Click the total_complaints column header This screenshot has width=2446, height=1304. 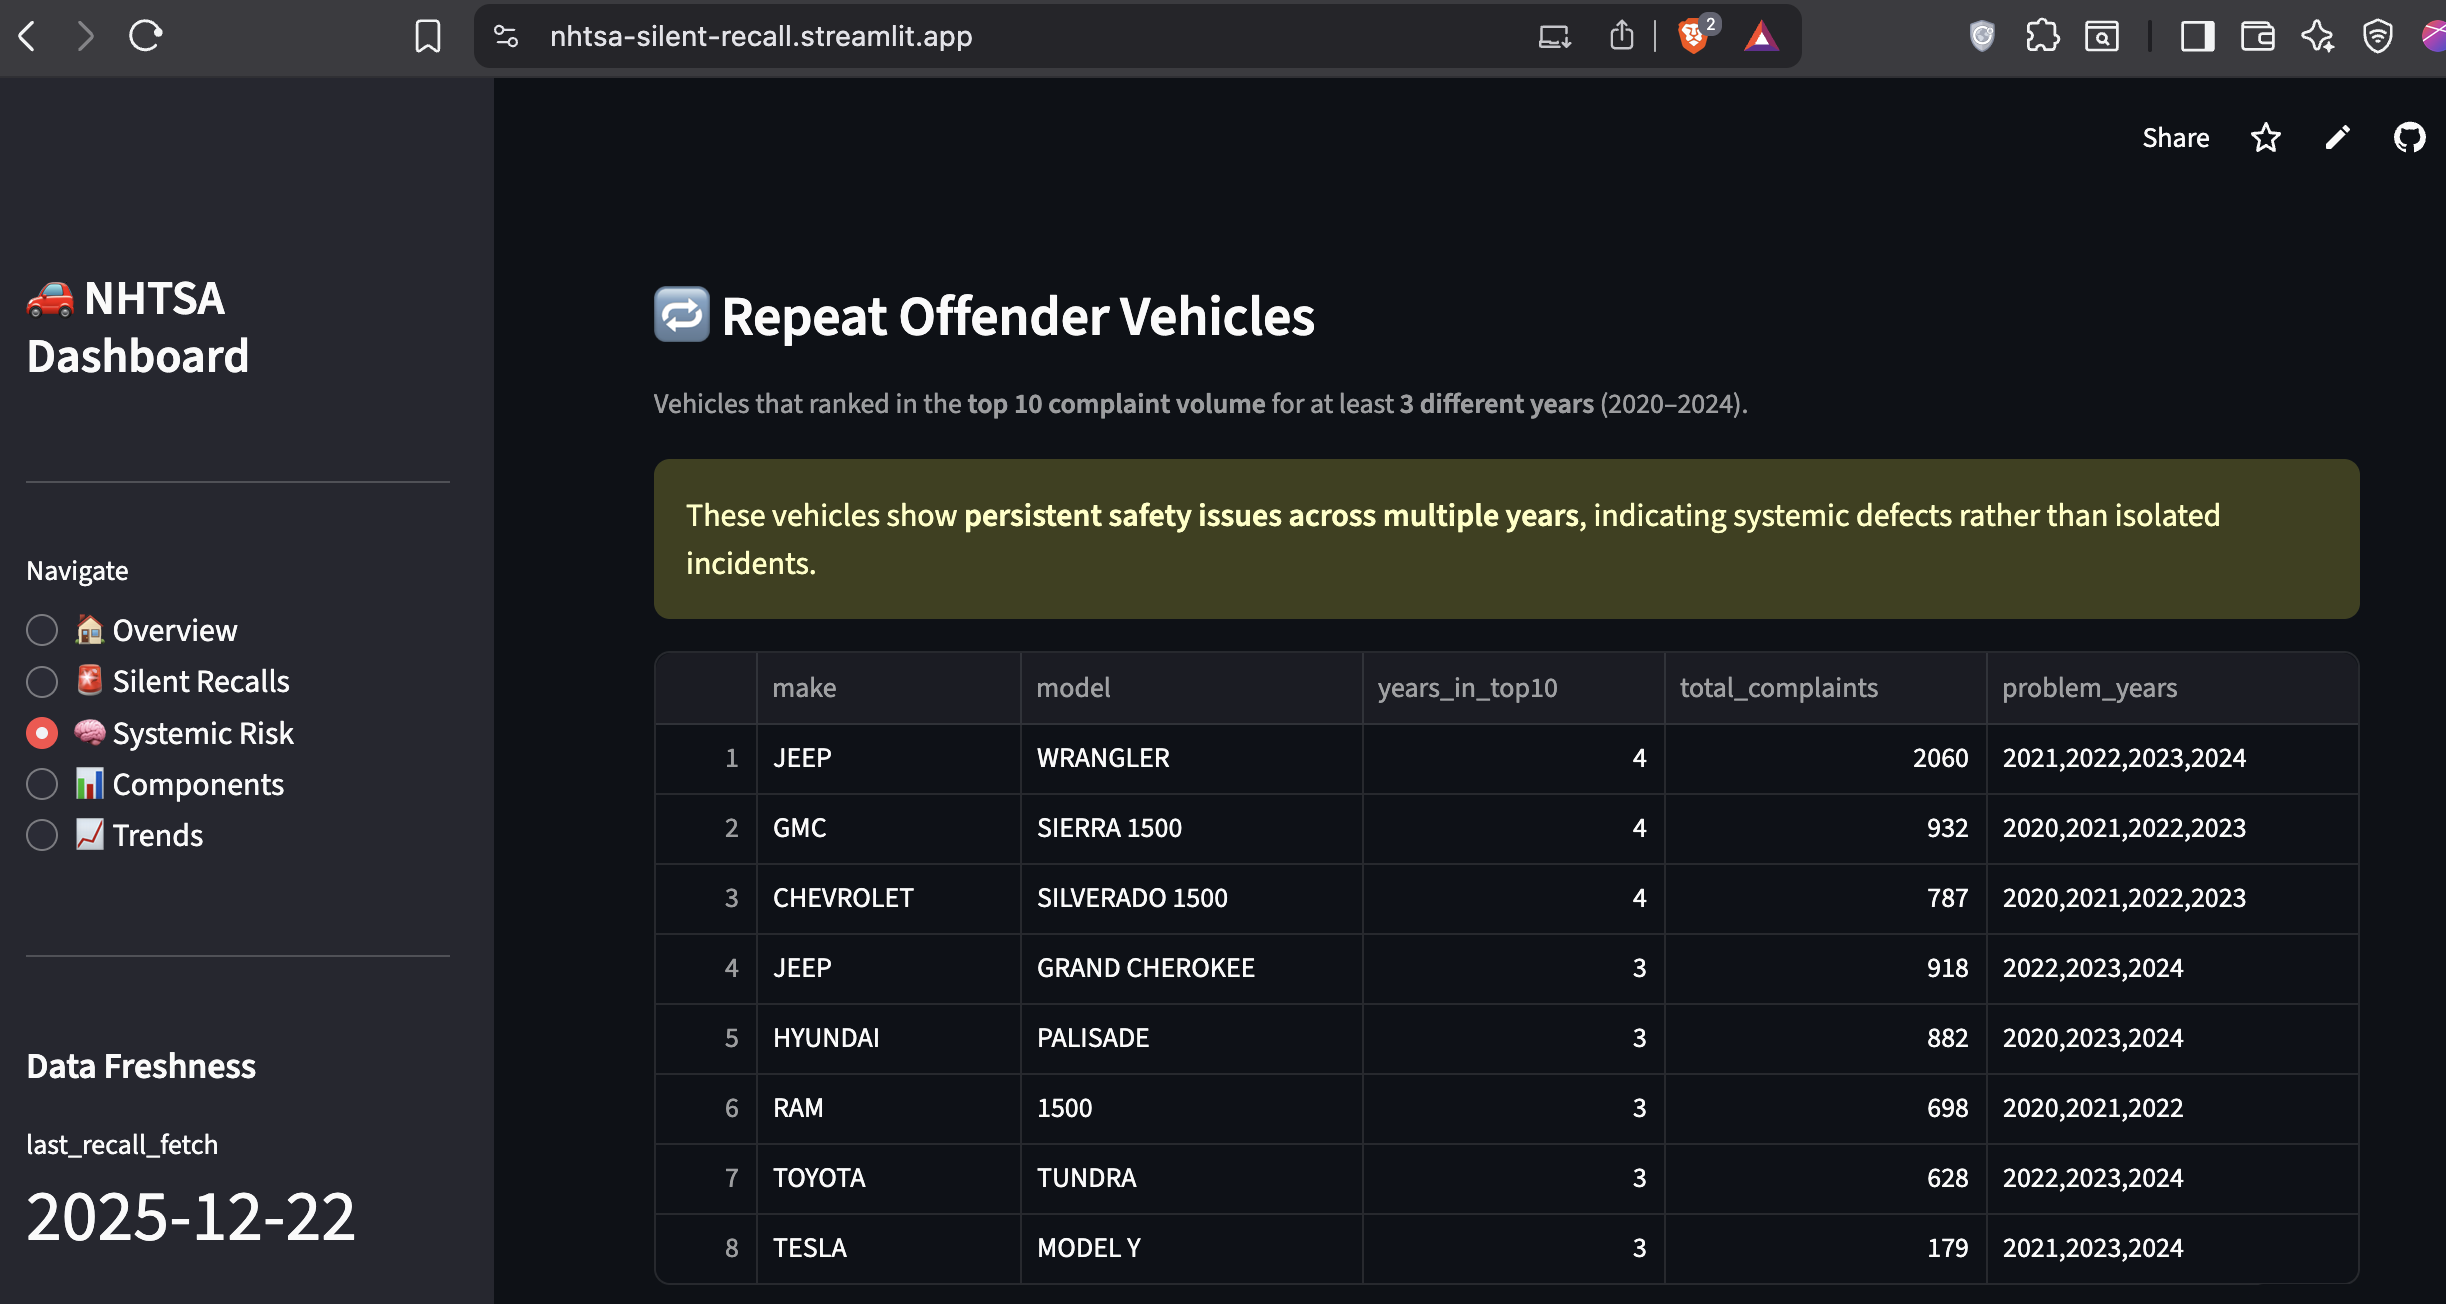(x=1778, y=687)
